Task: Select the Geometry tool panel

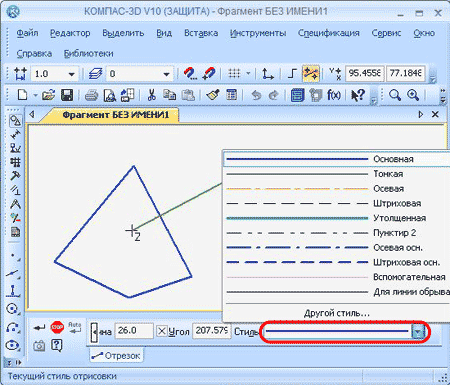Action: pyautogui.click(x=15, y=120)
